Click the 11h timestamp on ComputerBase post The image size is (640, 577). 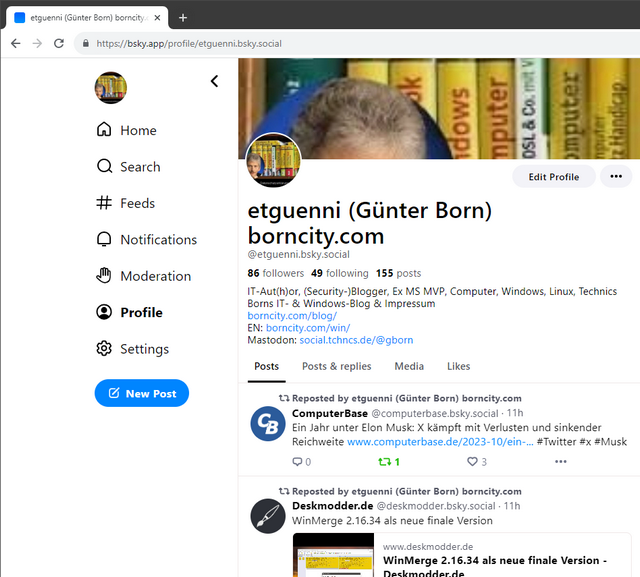(x=515, y=413)
